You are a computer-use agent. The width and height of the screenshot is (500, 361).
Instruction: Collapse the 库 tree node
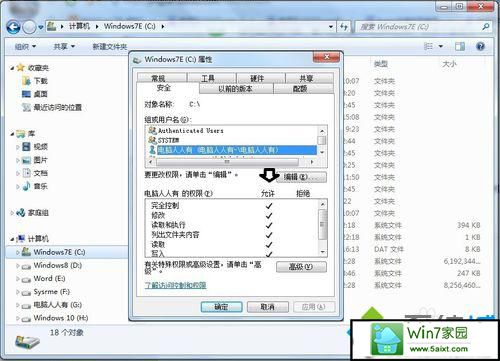12,134
